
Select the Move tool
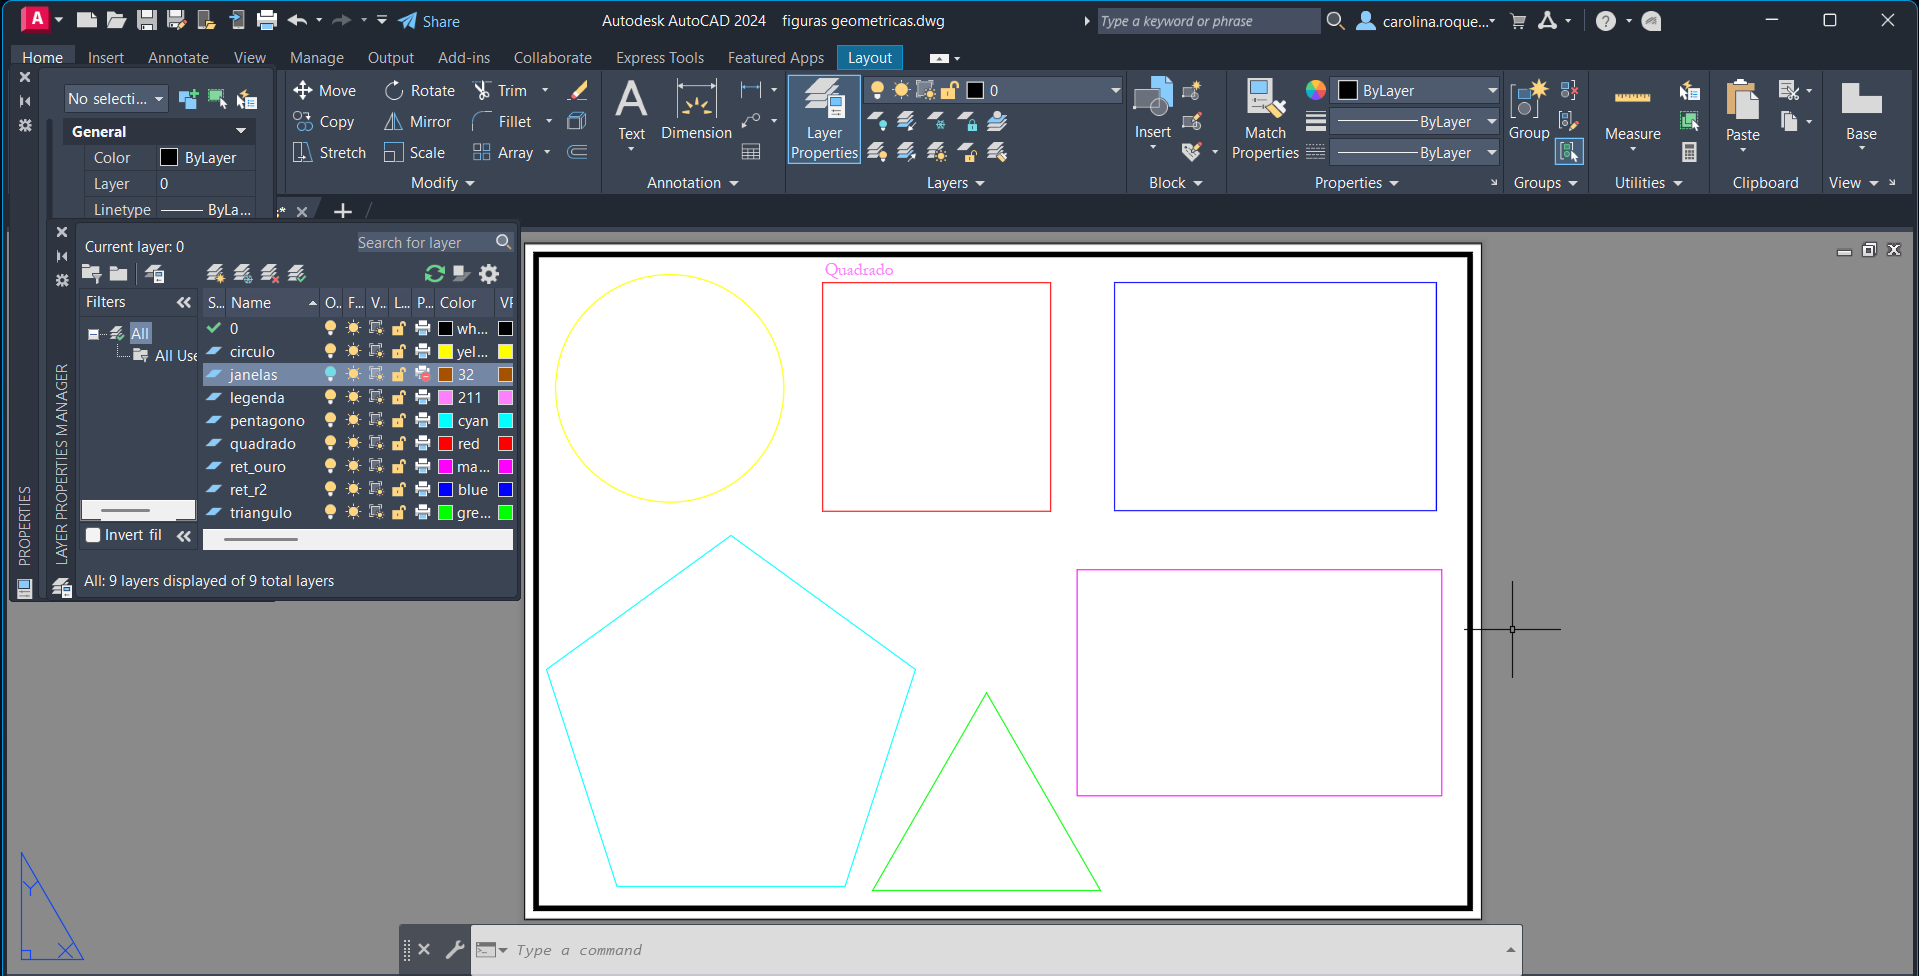[x=324, y=91]
